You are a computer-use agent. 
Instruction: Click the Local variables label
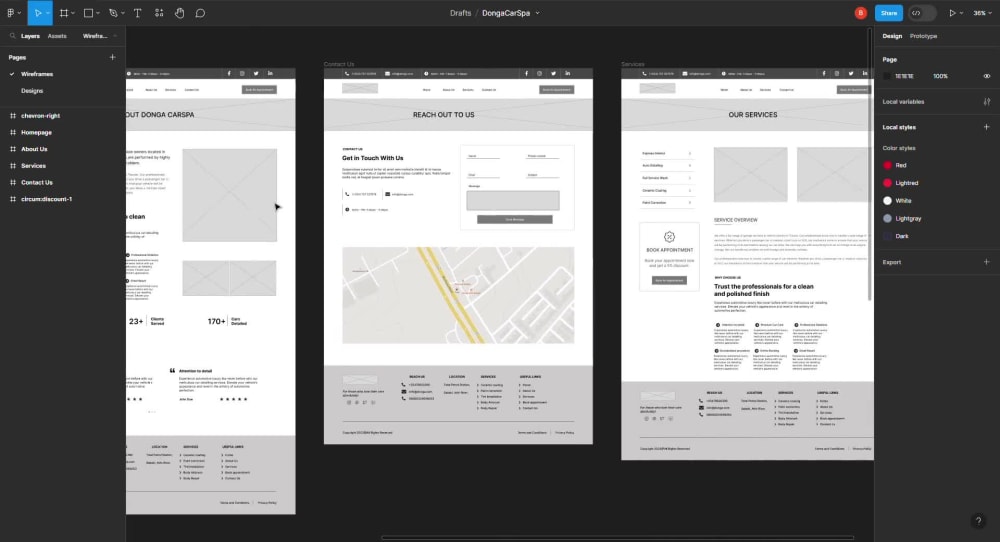click(x=903, y=102)
